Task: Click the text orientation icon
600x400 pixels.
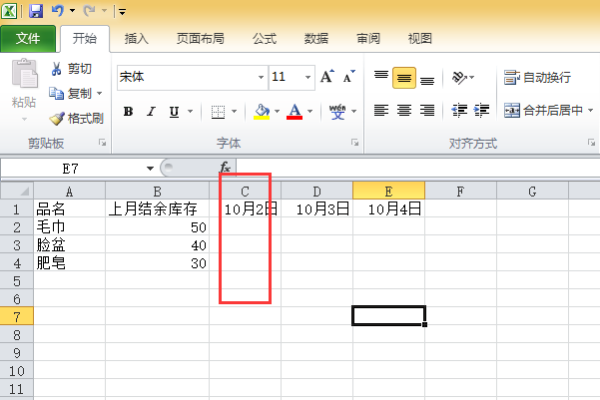Action: click(459, 77)
